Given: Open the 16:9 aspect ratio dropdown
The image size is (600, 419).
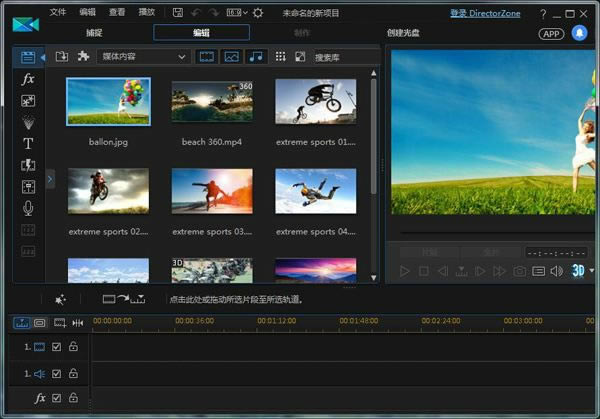Looking at the screenshot, I should [236, 13].
